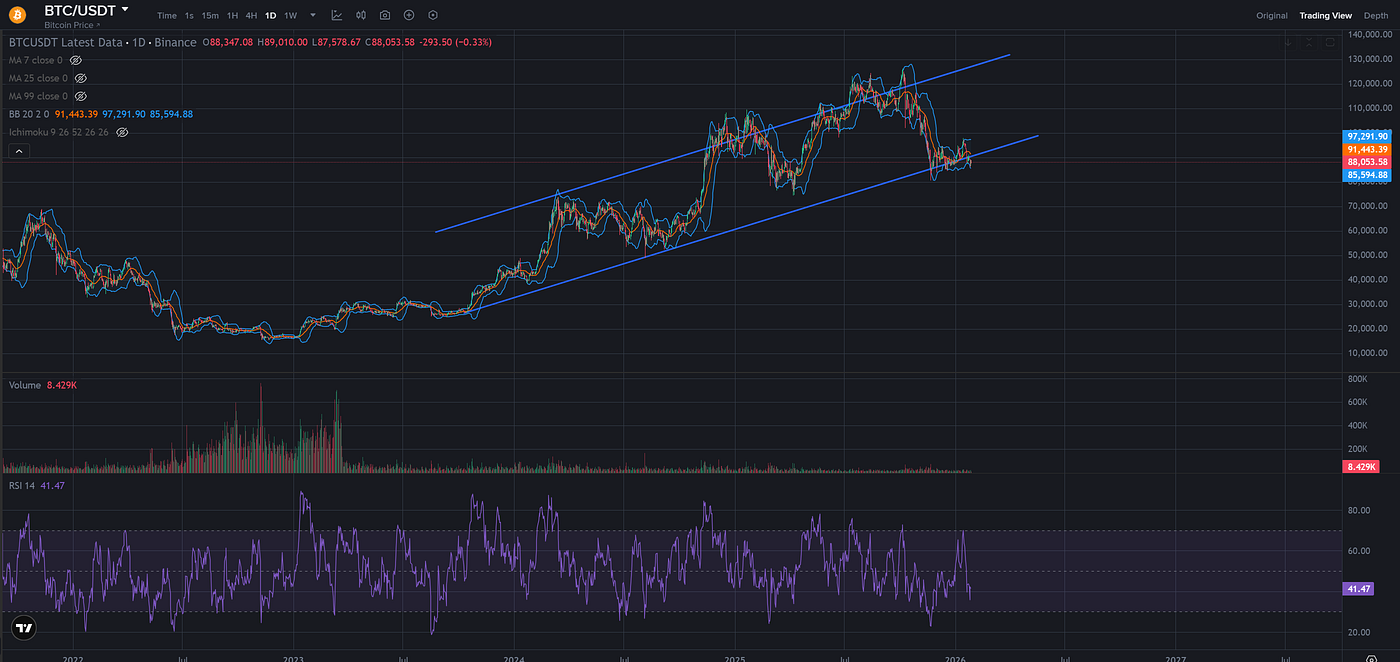Image resolution: width=1400 pixels, height=662 pixels.
Task: Click the collapse pane button
Action: tap(1309, 43)
